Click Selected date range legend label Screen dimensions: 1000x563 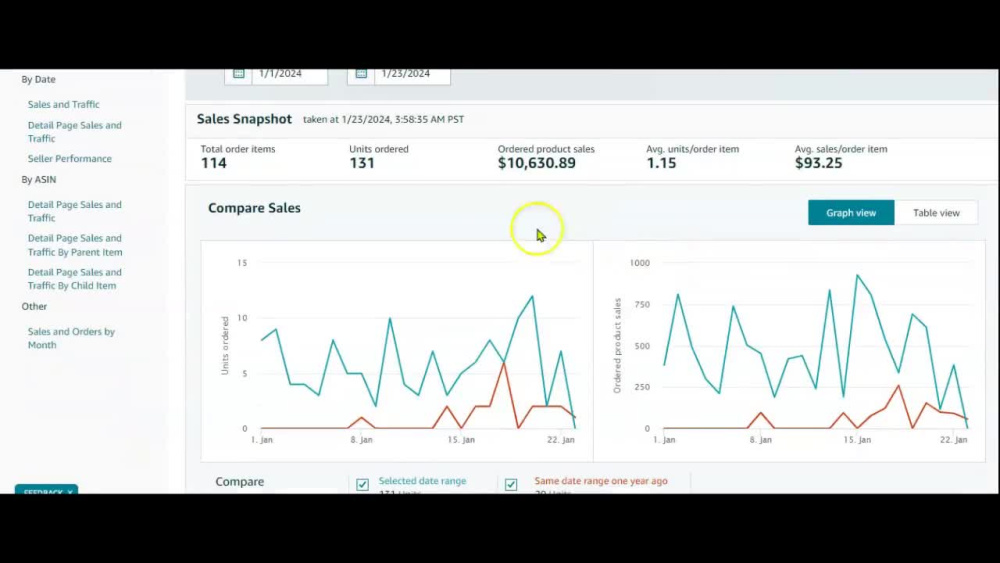point(422,481)
